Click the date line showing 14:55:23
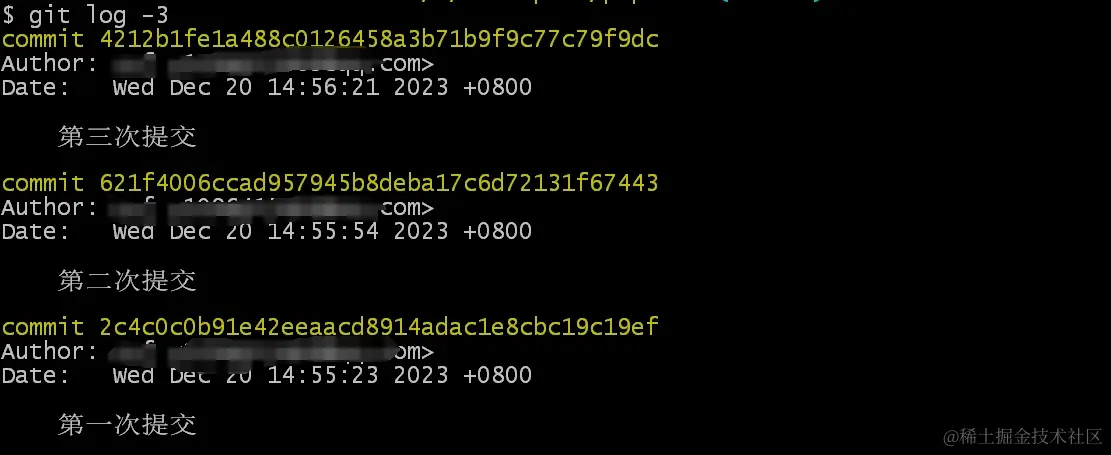This screenshot has width=1111, height=455. (x=266, y=375)
